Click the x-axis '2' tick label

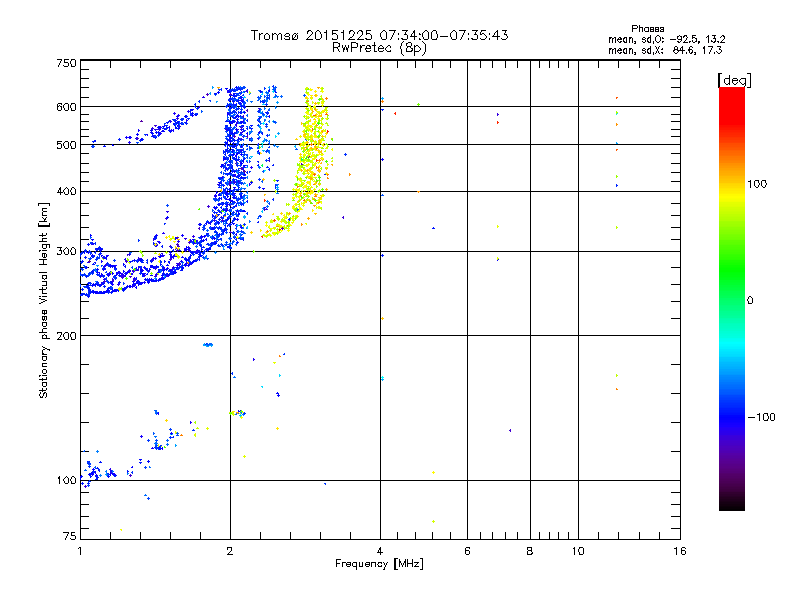point(230,551)
